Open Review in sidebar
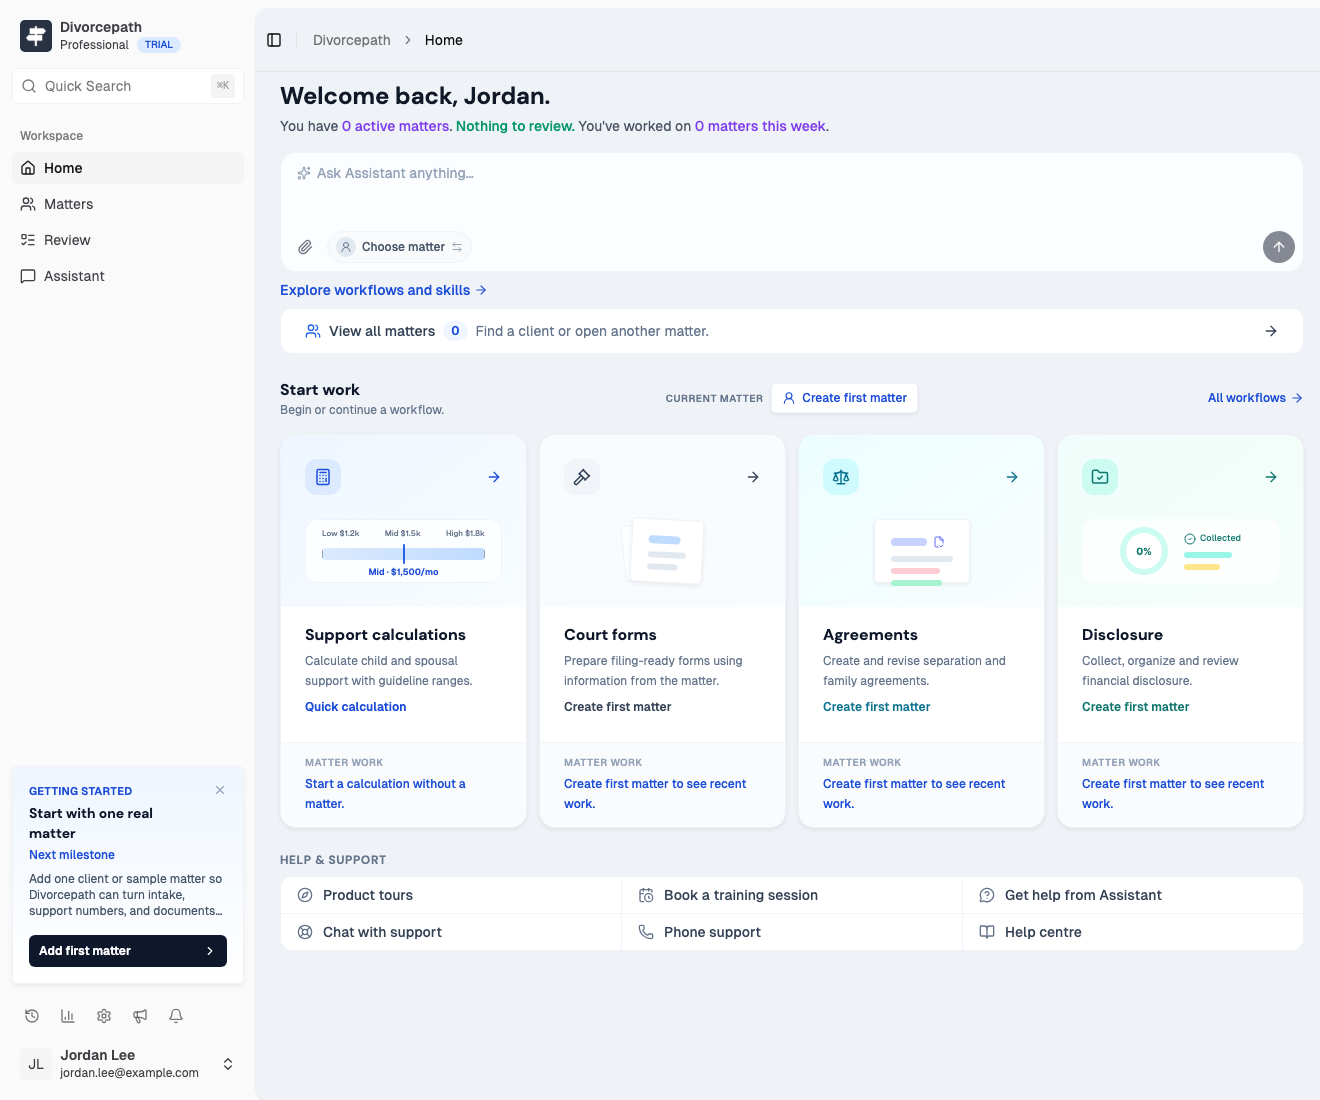Screen dimensions: 1320x1100 [x=128, y=240]
